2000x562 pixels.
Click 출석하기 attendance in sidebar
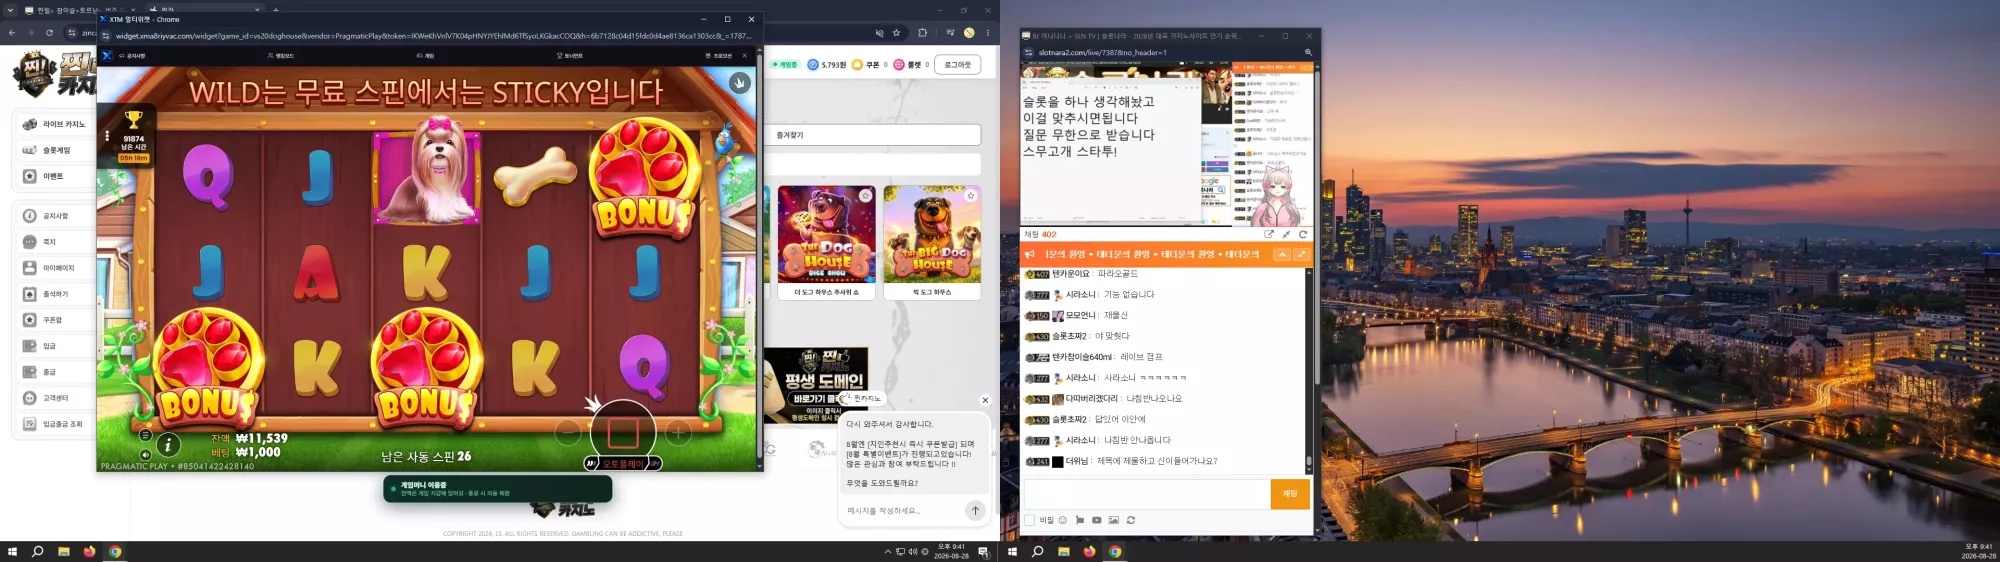55,294
